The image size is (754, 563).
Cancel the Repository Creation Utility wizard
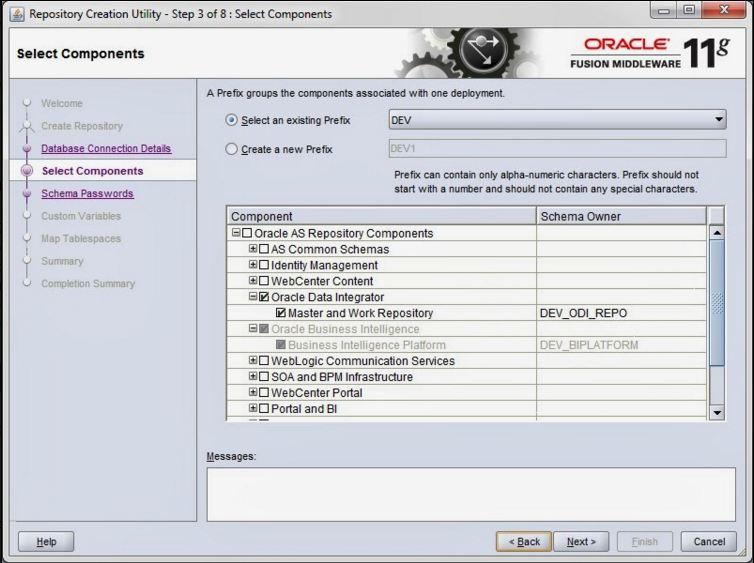point(709,541)
